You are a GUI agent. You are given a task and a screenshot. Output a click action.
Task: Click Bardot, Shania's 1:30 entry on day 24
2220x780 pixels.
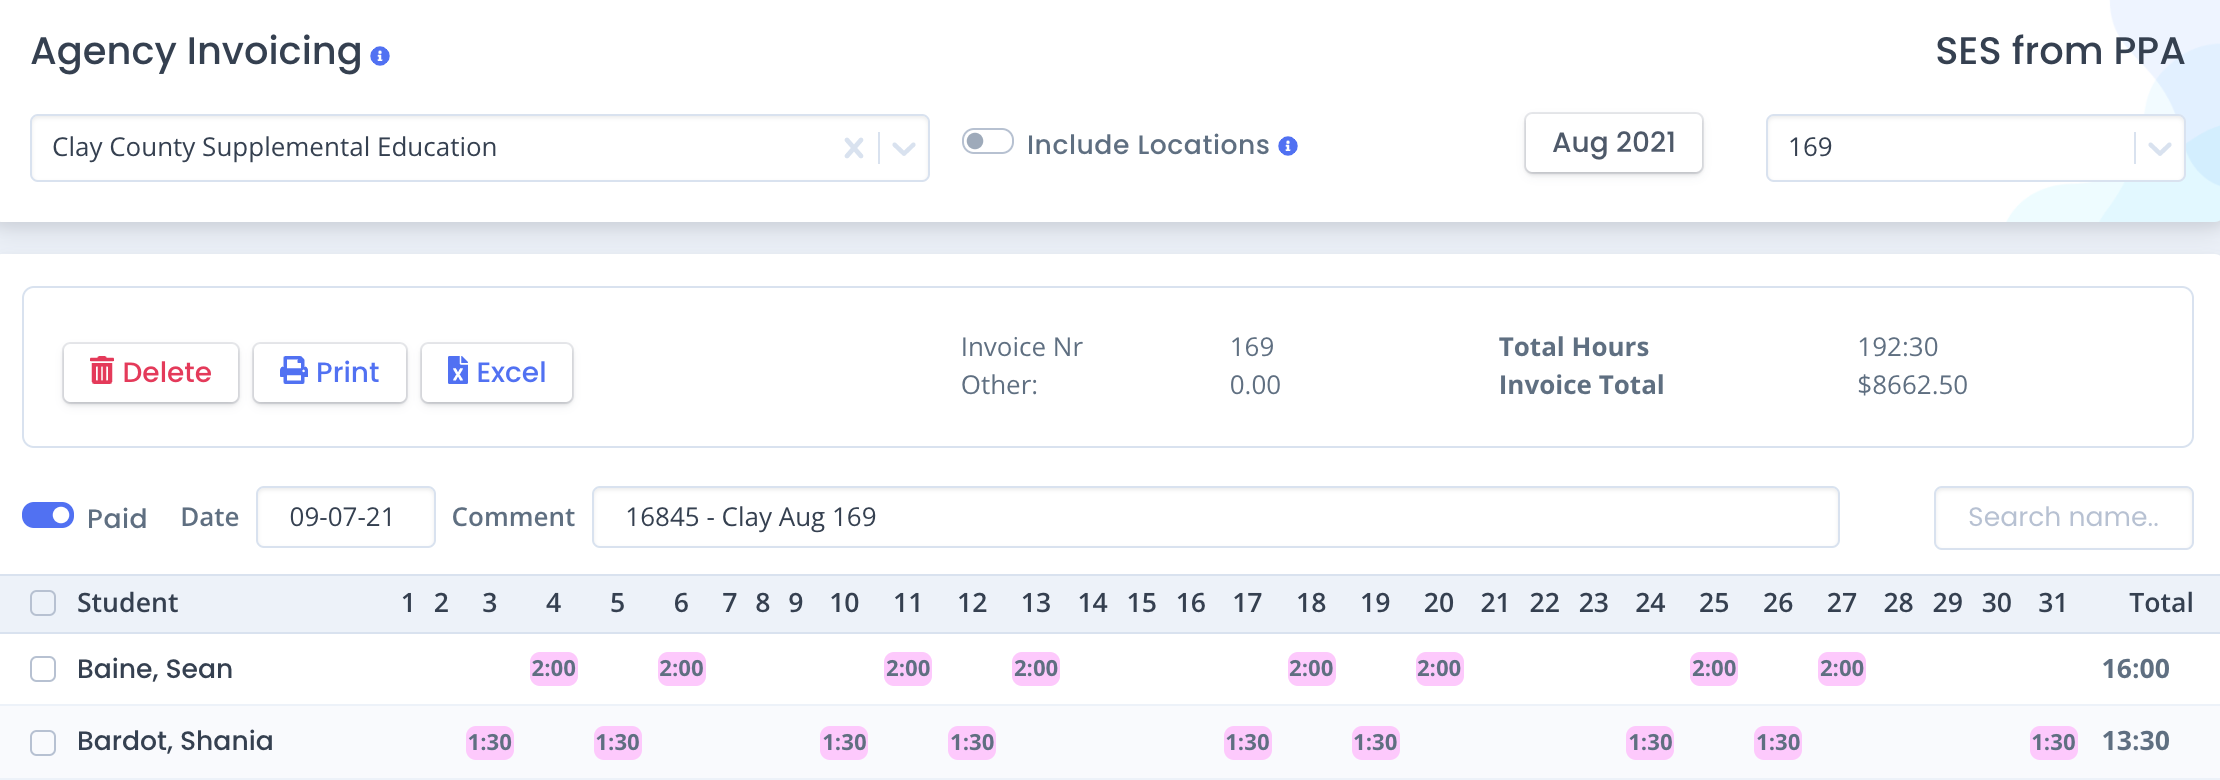(1651, 742)
